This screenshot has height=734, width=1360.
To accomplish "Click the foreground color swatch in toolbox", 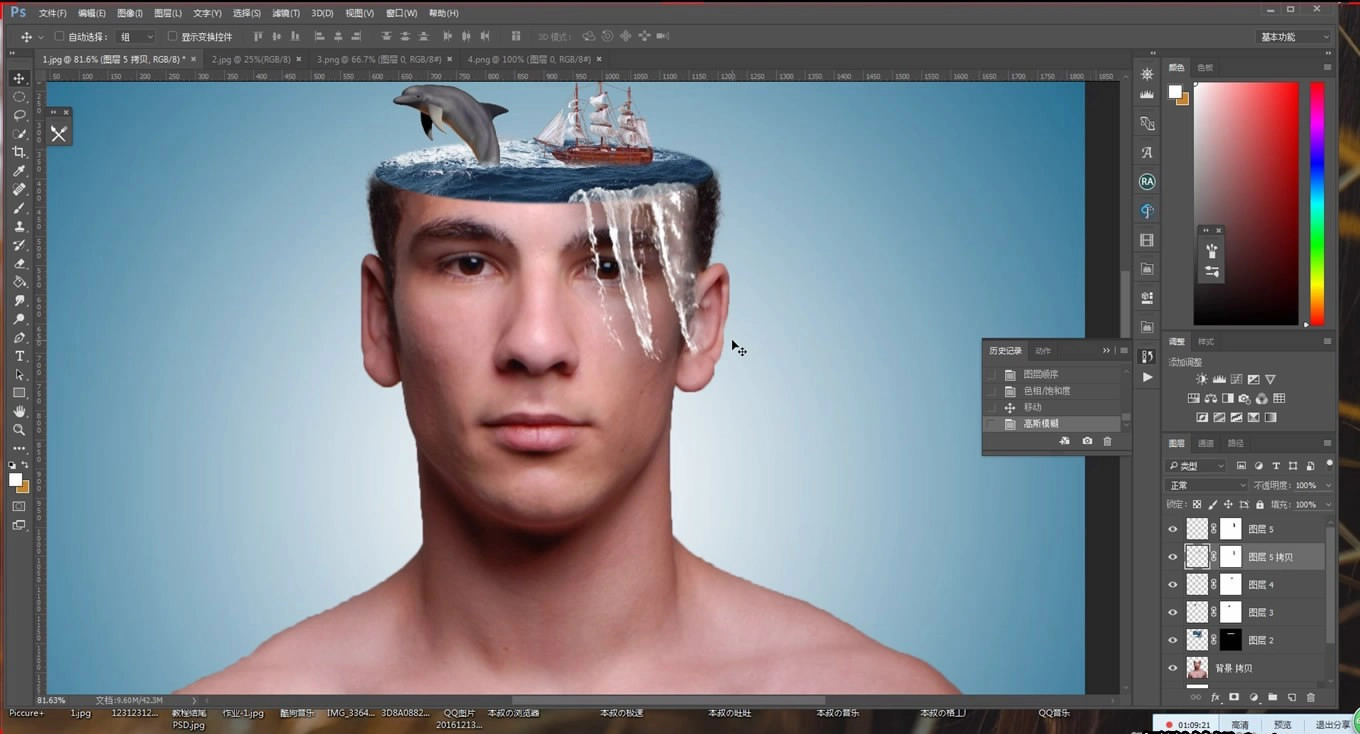I will pyautogui.click(x=16, y=480).
